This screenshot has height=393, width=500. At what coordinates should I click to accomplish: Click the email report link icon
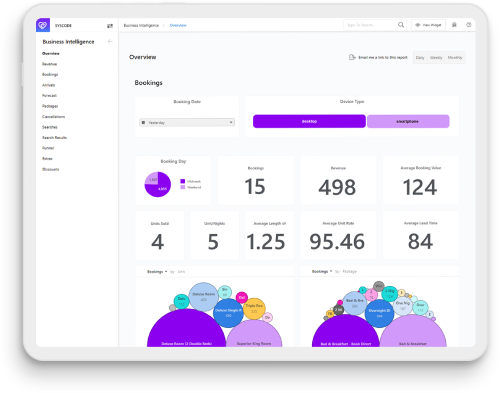click(x=352, y=57)
